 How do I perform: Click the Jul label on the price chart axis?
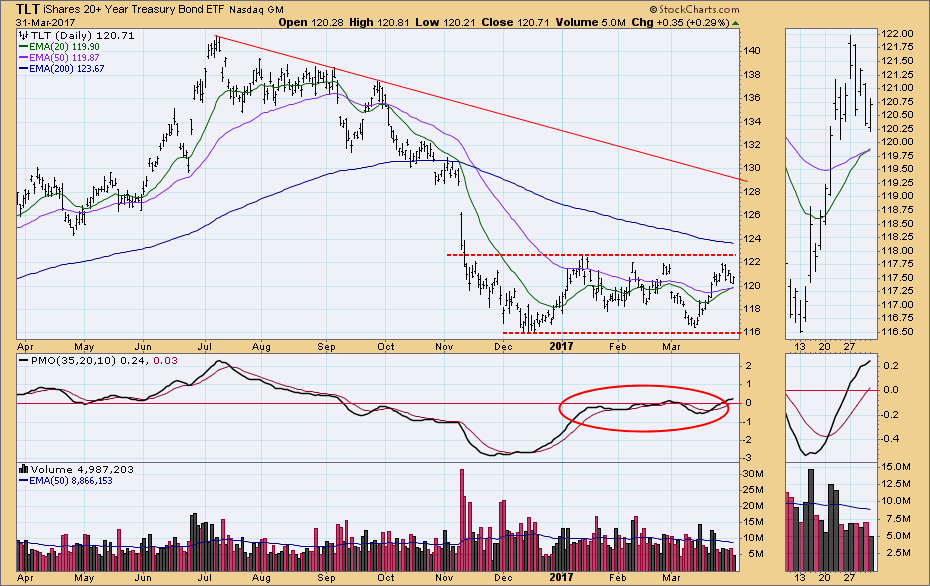[205, 346]
